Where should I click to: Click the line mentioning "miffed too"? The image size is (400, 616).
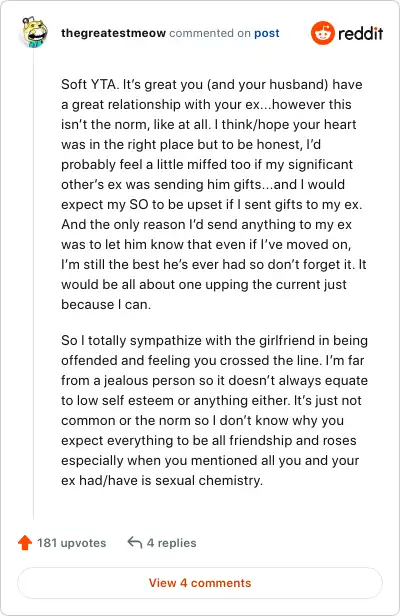(x=207, y=164)
